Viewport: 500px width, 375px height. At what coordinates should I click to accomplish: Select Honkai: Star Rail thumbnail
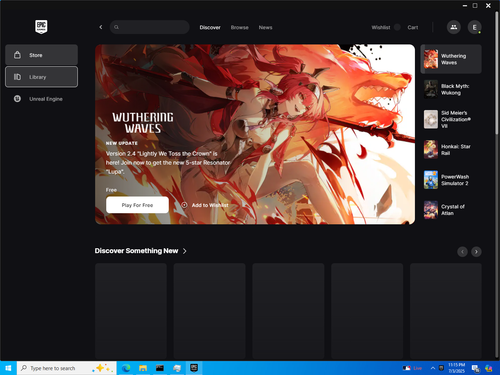point(431,149)
